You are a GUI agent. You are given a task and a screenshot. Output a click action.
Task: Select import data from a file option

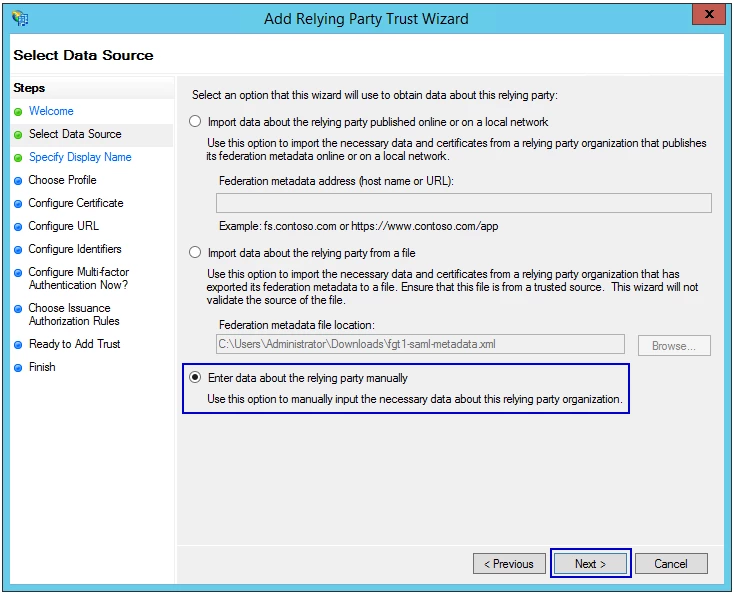195,253
